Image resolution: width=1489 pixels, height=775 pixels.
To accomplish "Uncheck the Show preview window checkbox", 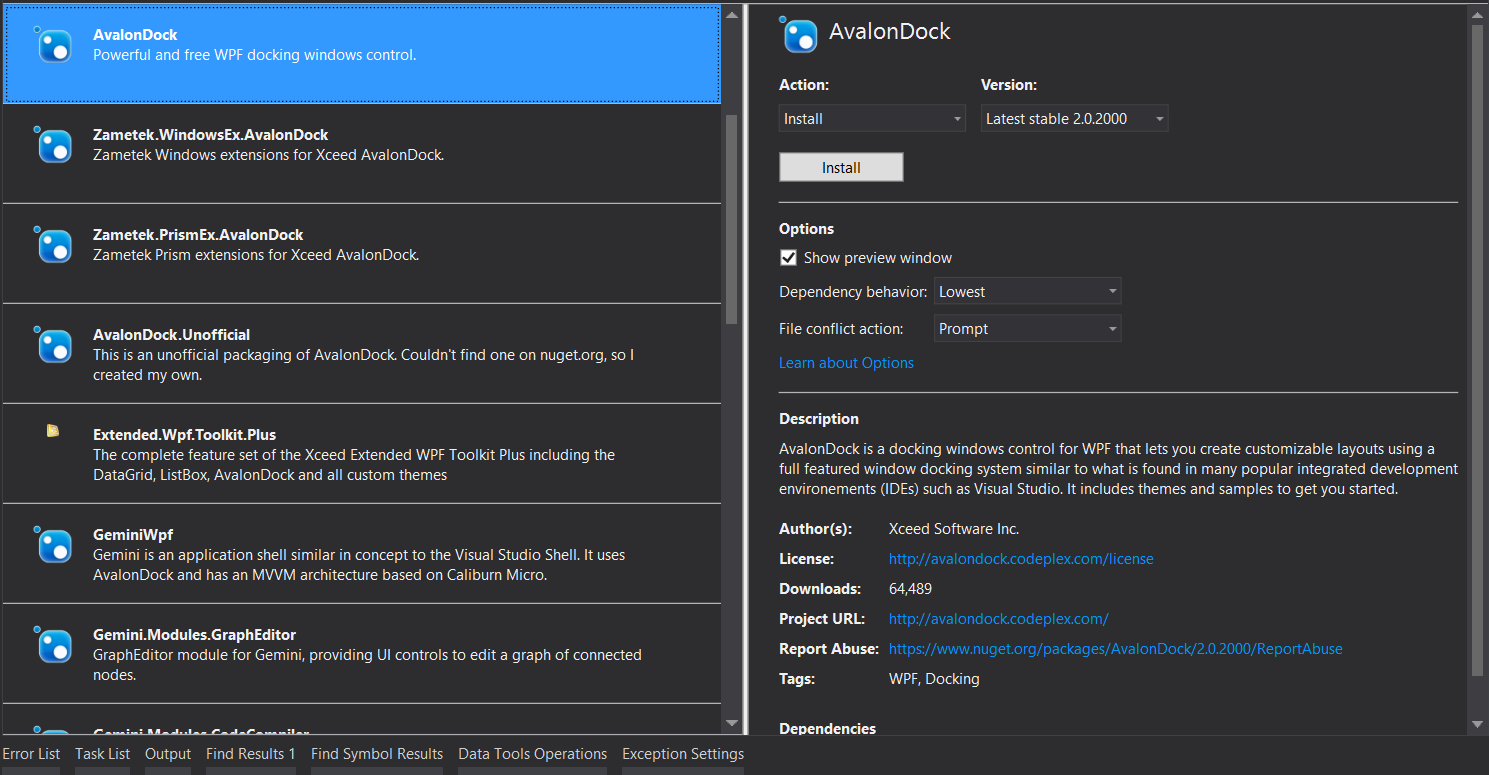I will pos(788,258).
